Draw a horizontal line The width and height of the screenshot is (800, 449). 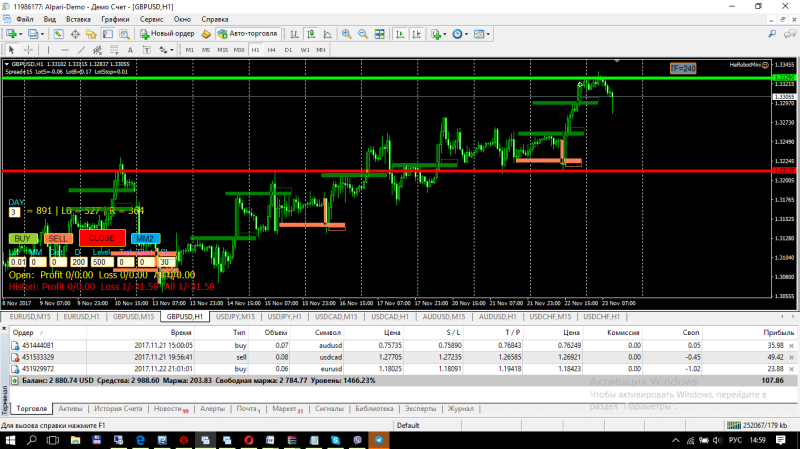click(x=65, y=50)
